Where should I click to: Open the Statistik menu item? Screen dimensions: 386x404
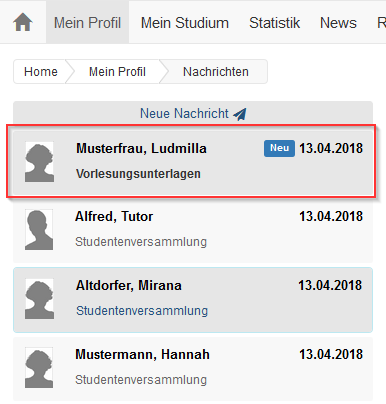274,23
